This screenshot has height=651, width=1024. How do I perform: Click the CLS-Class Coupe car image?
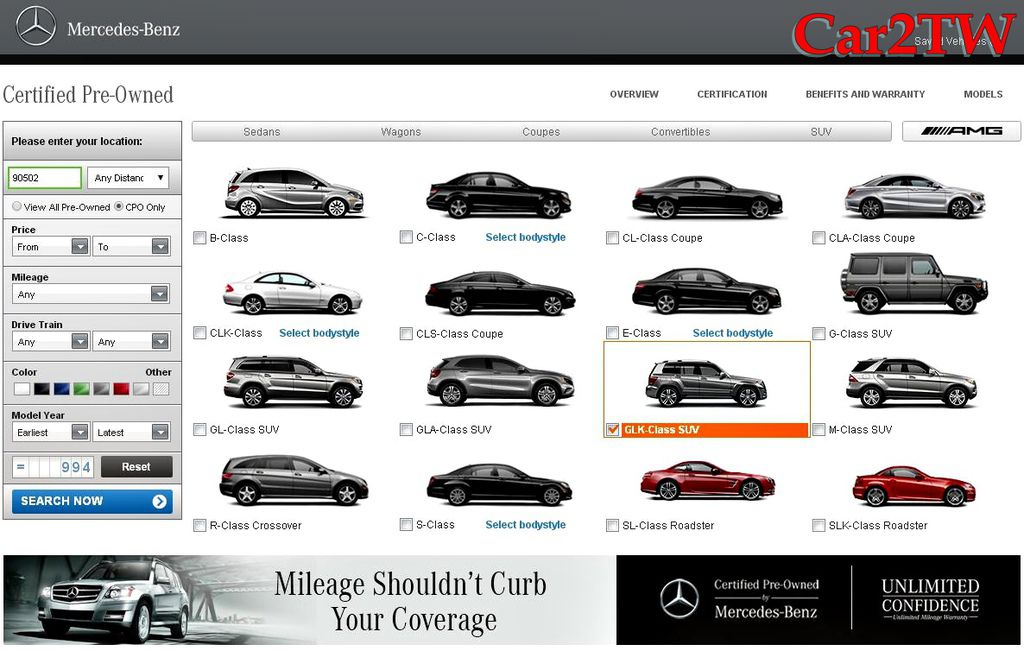pos(500,293)
